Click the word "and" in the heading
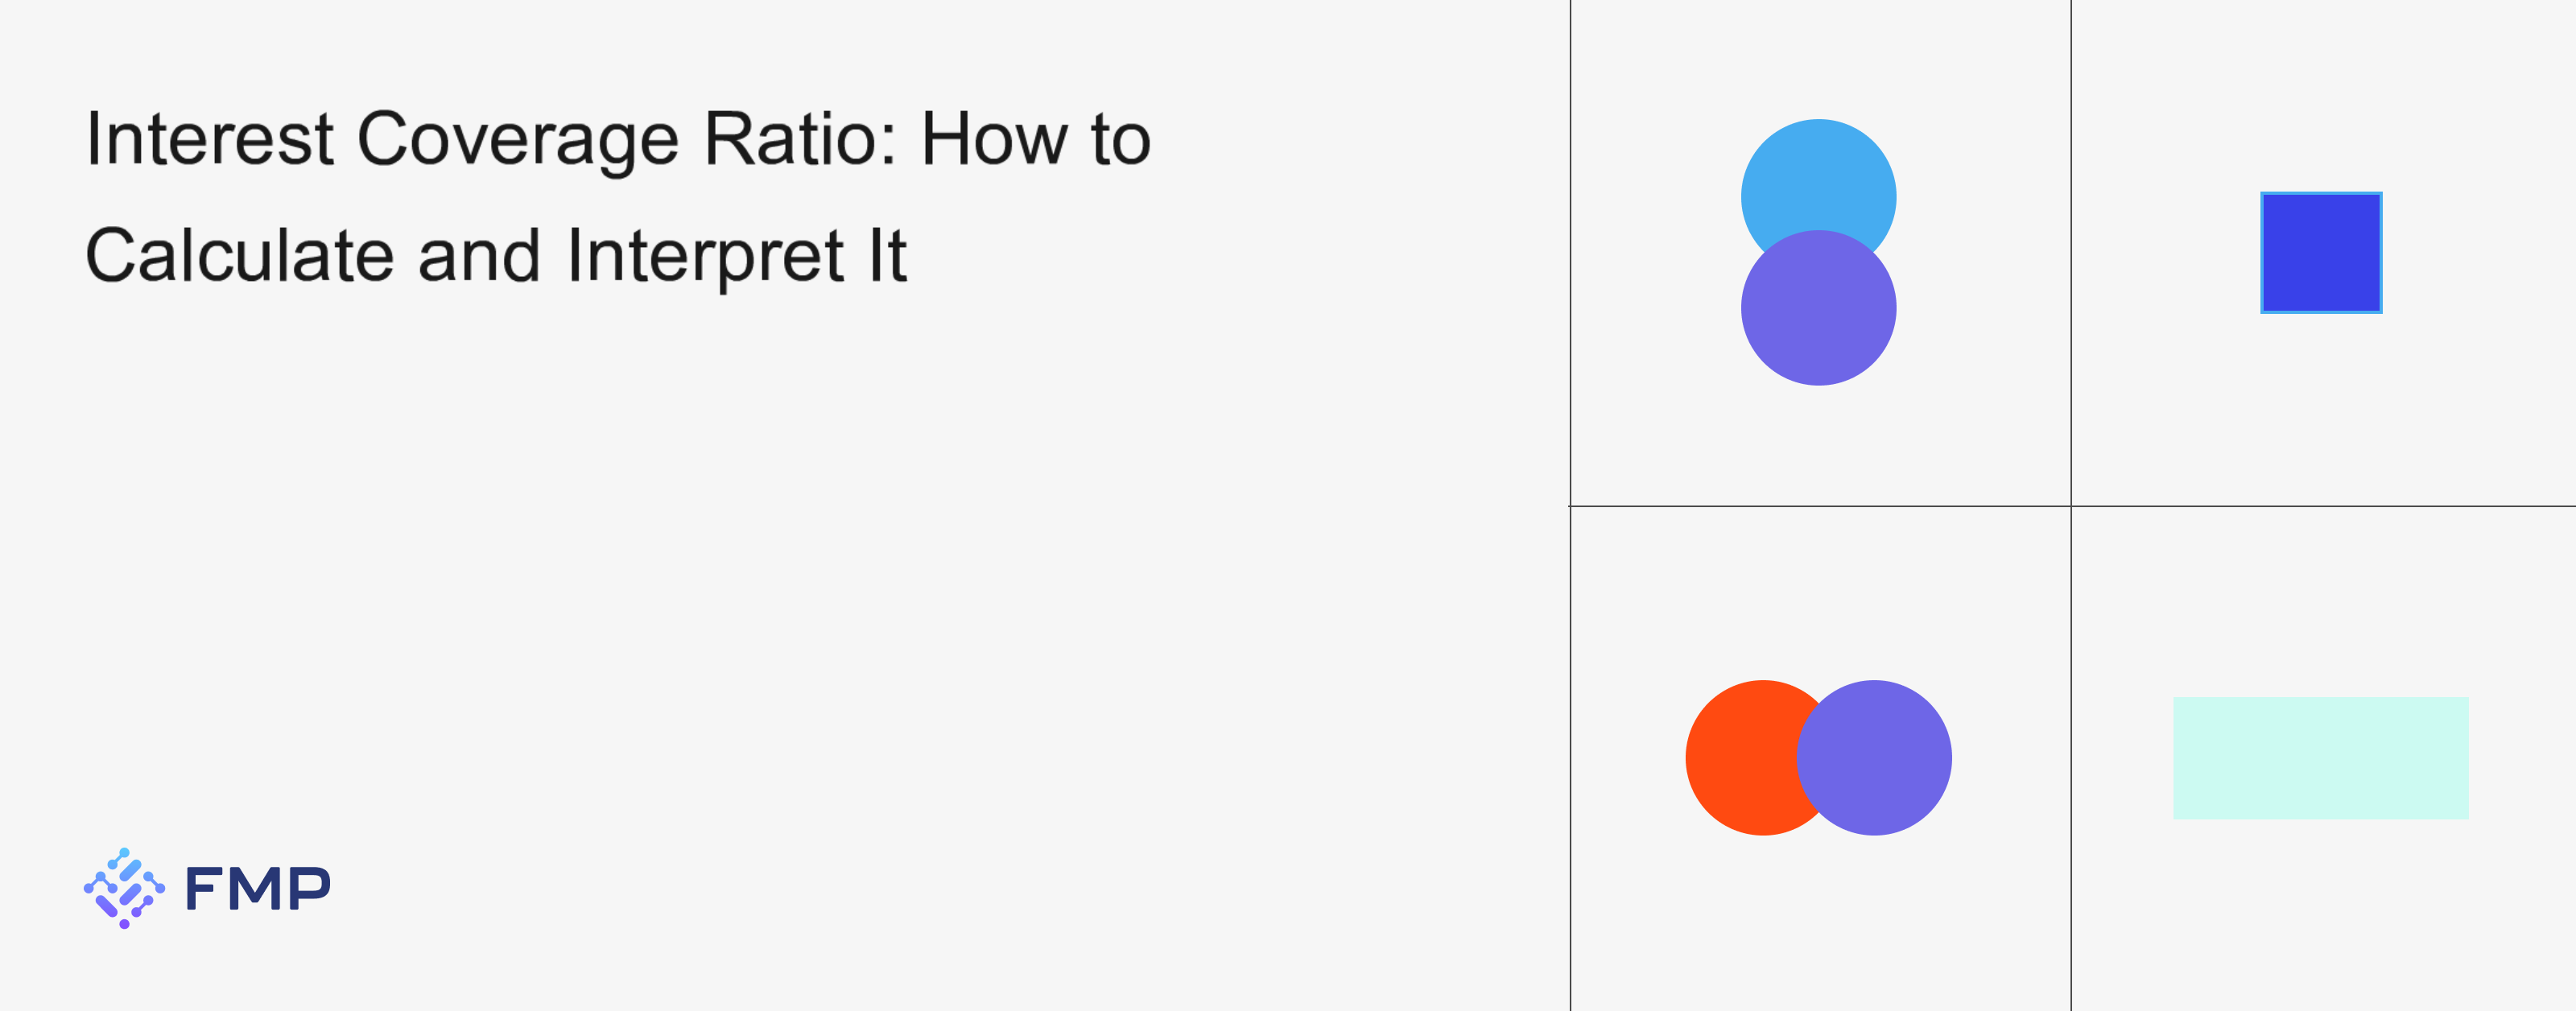This screenshot has height=1011, width=2576. pyautogui.click(x=480, y=256)
